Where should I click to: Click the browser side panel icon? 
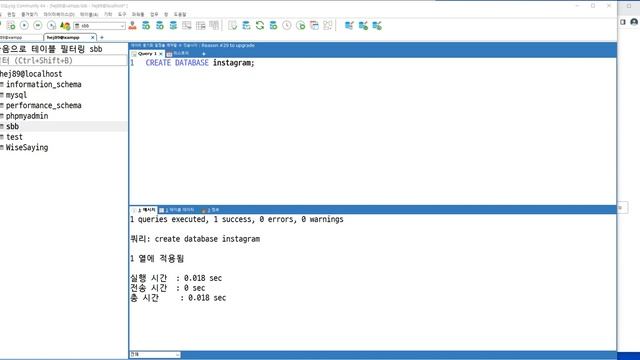pyautogui.click(x=623, y=22)
